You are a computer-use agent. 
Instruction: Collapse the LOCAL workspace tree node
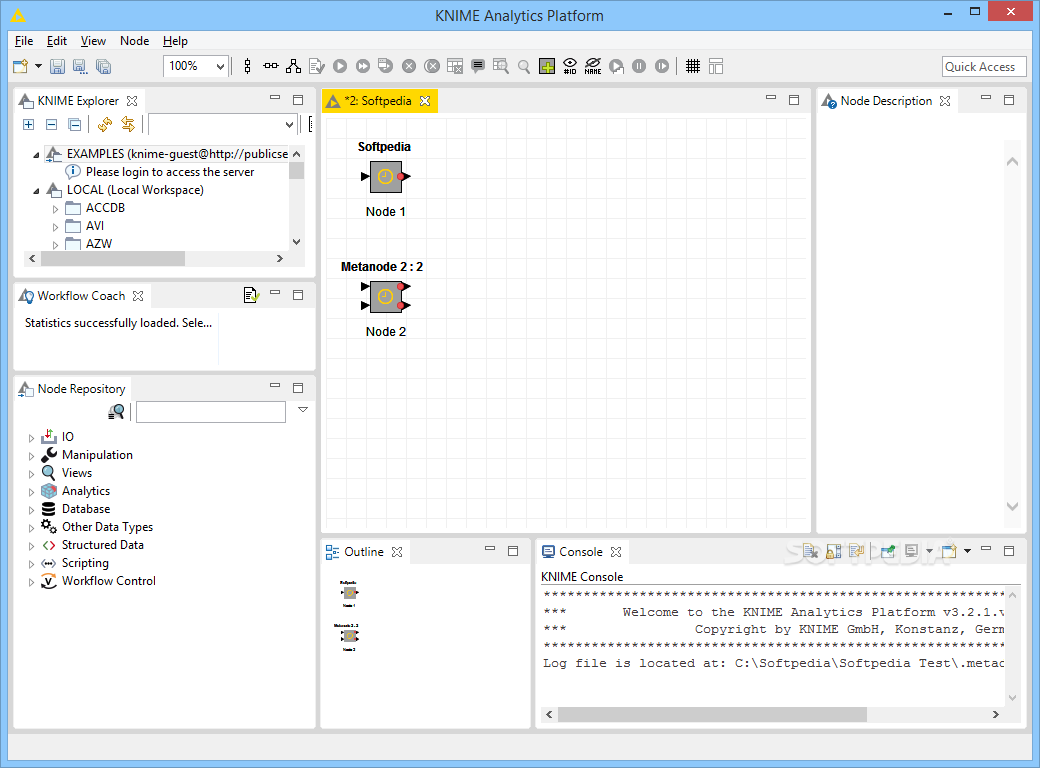point(36,191)
